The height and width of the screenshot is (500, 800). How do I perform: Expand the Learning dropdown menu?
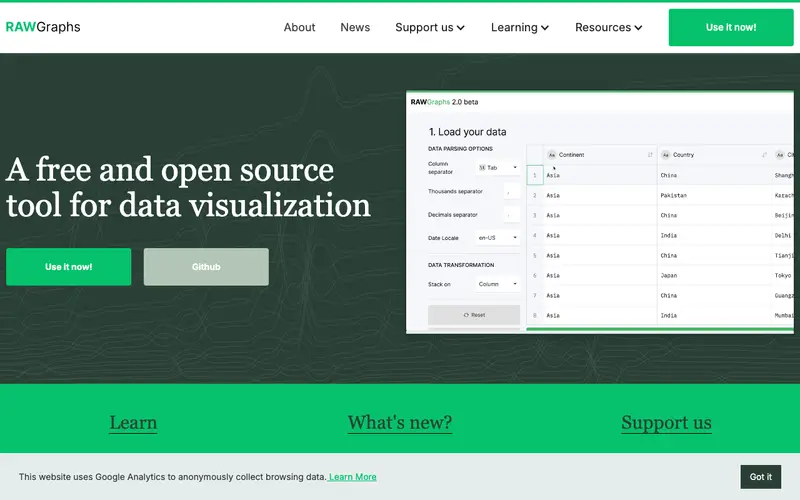pos(519,28)
